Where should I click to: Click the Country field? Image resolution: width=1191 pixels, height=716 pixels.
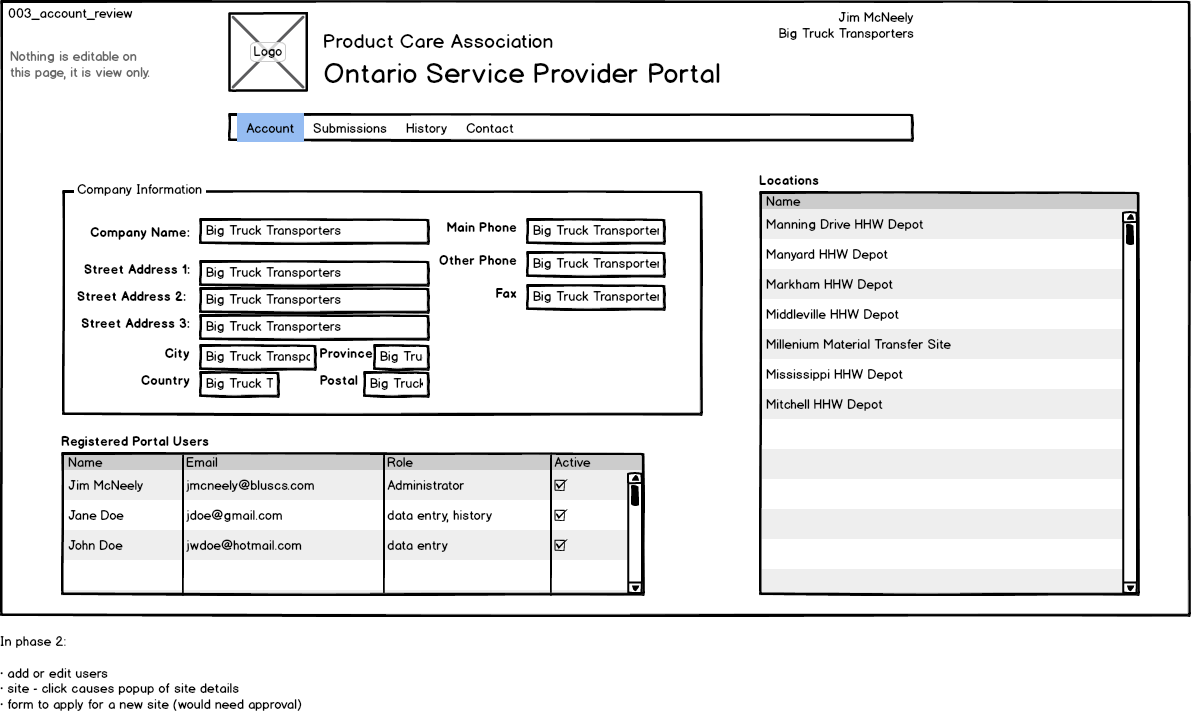239,383
